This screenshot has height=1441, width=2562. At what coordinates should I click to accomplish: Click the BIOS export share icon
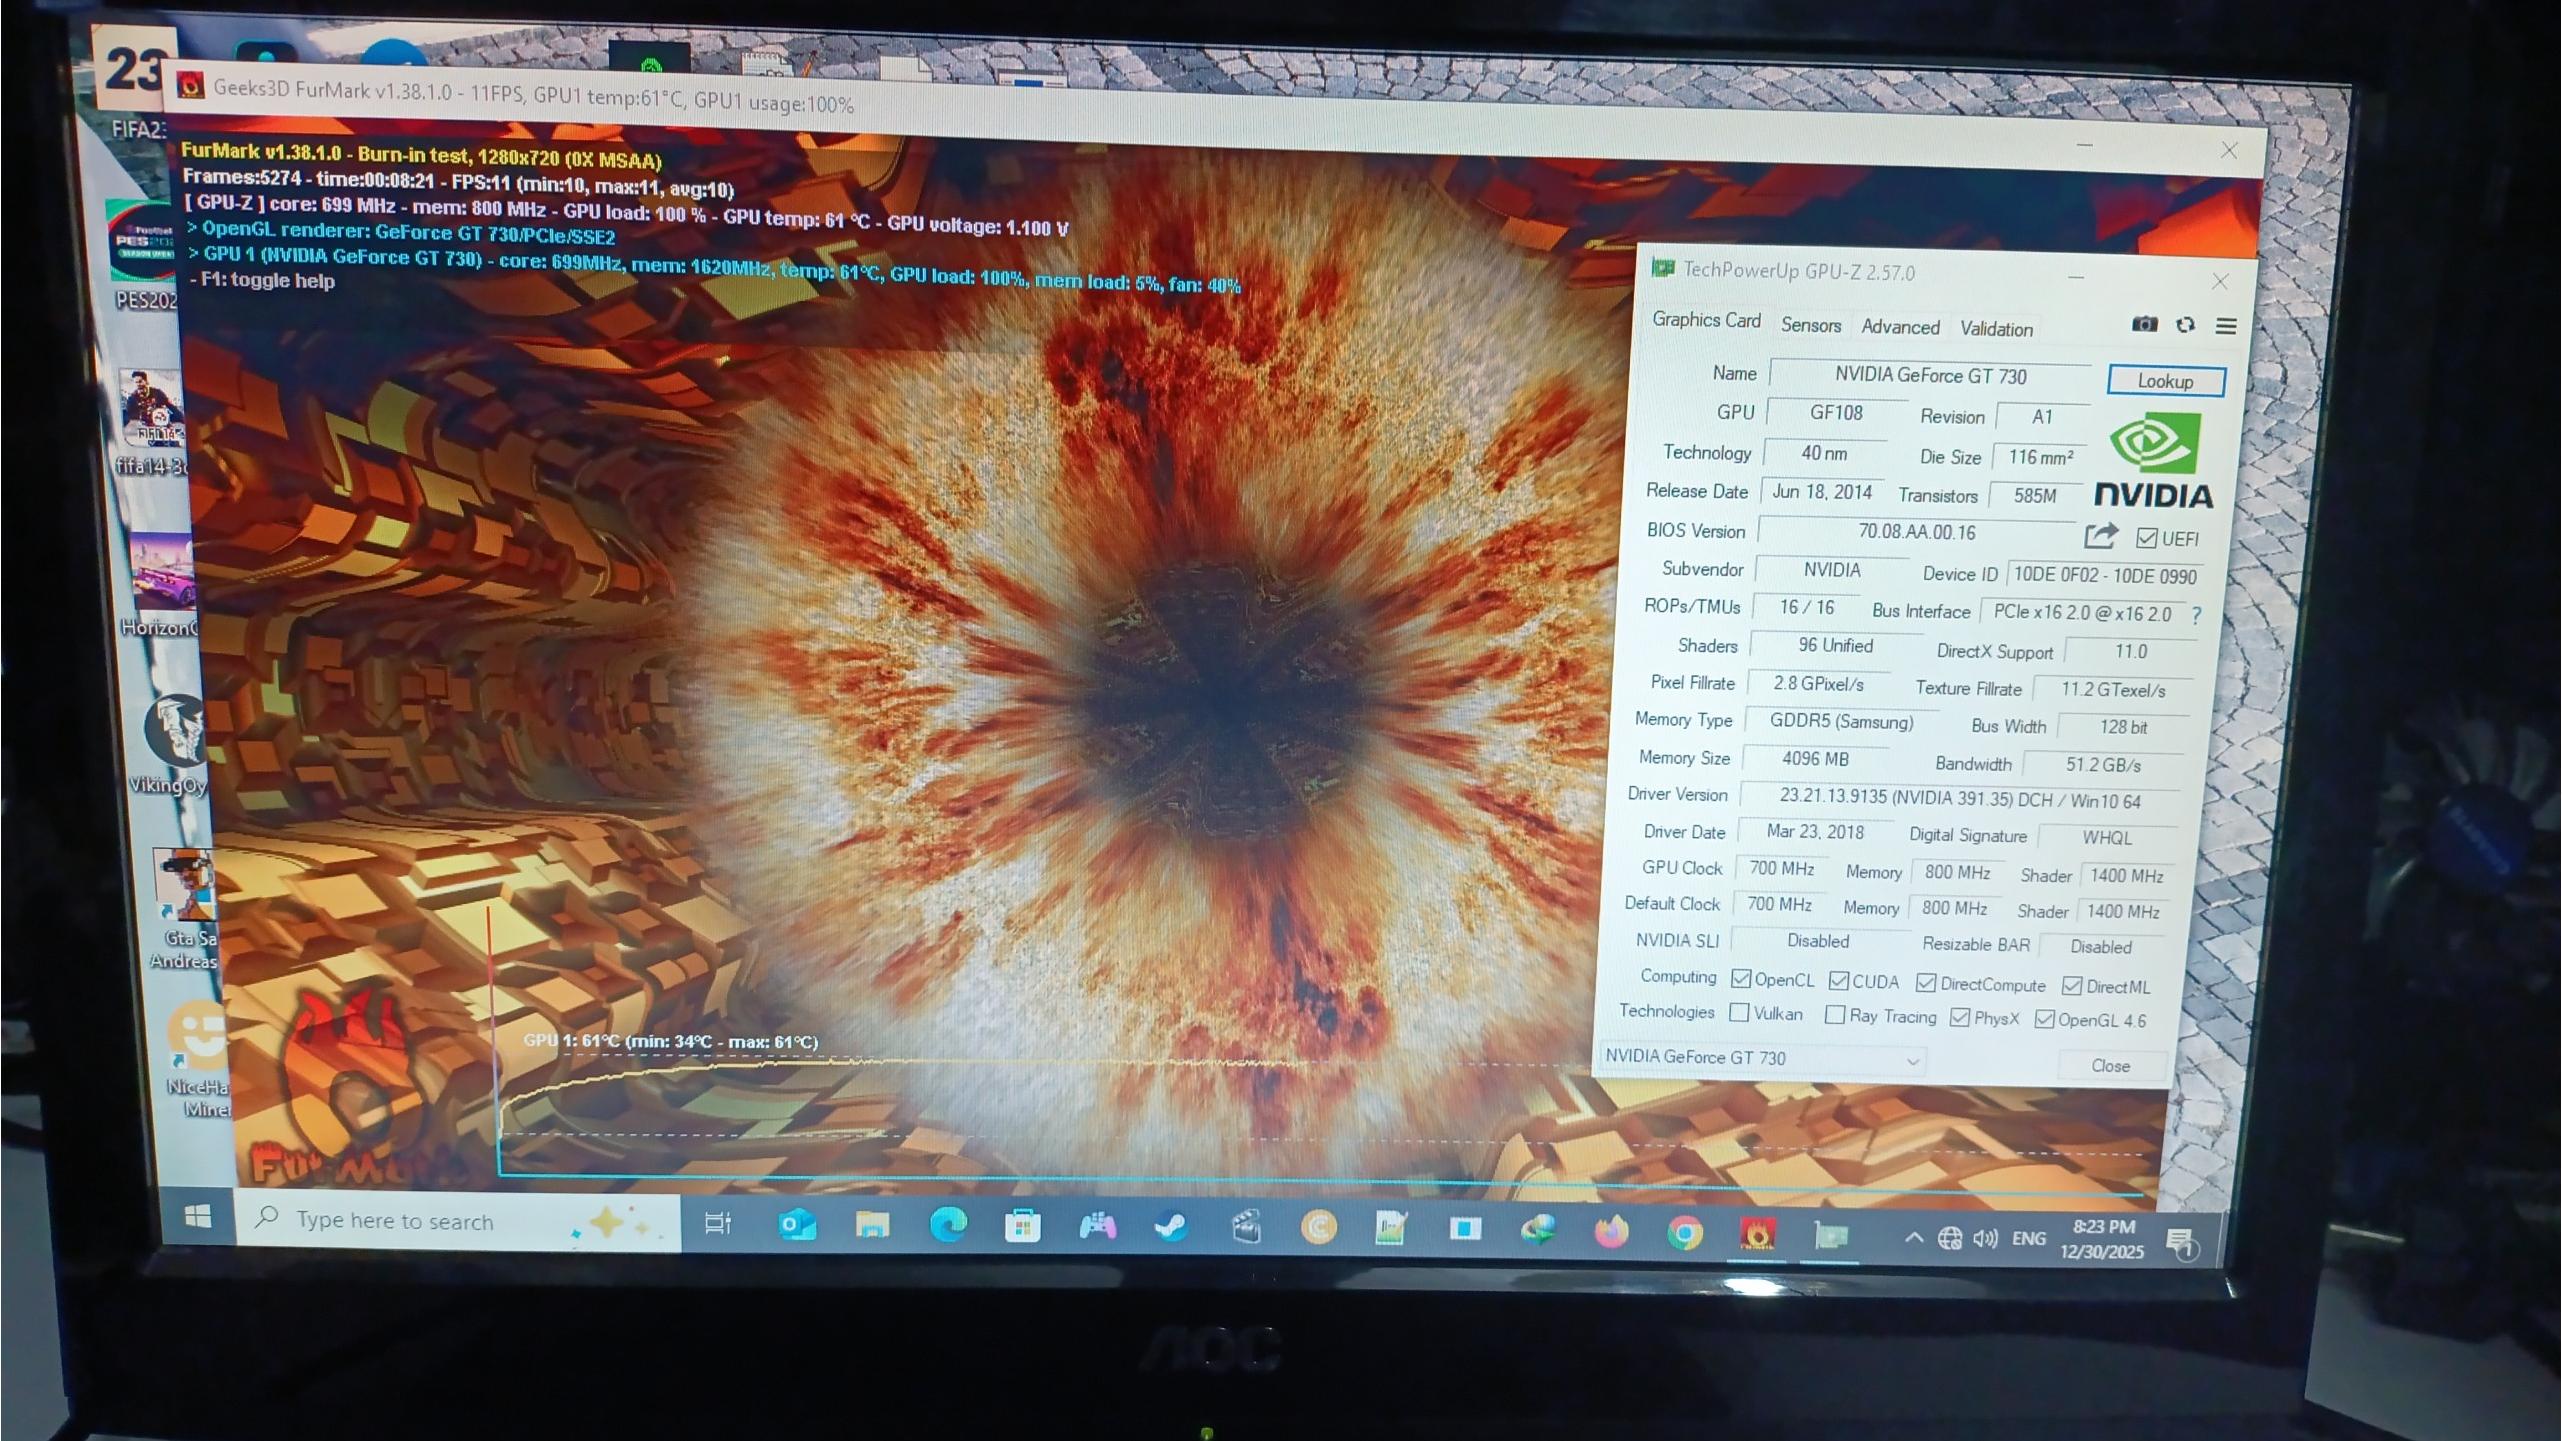click(2100, 536)
